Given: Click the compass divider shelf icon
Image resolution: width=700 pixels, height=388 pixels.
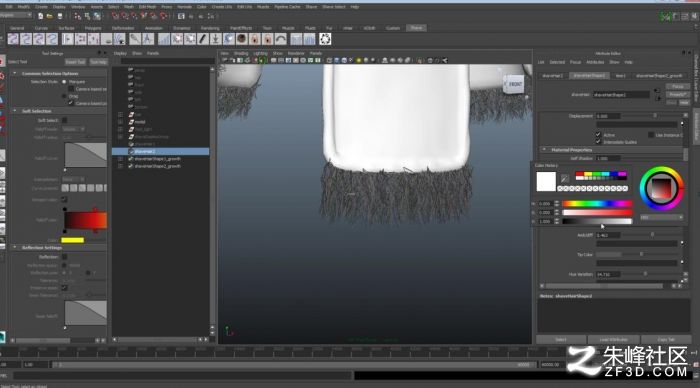Looking at the screenshot, I should pos(148,39).
